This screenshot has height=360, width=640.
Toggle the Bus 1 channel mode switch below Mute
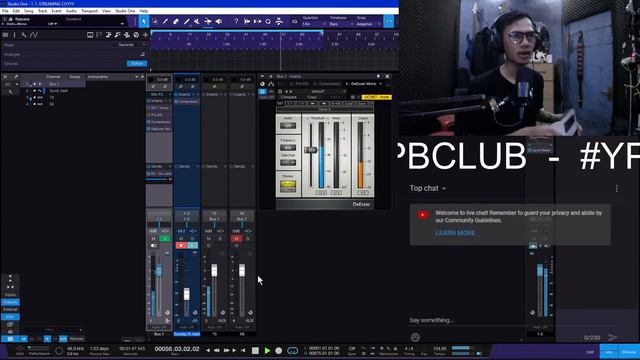(x=154, y=245)
